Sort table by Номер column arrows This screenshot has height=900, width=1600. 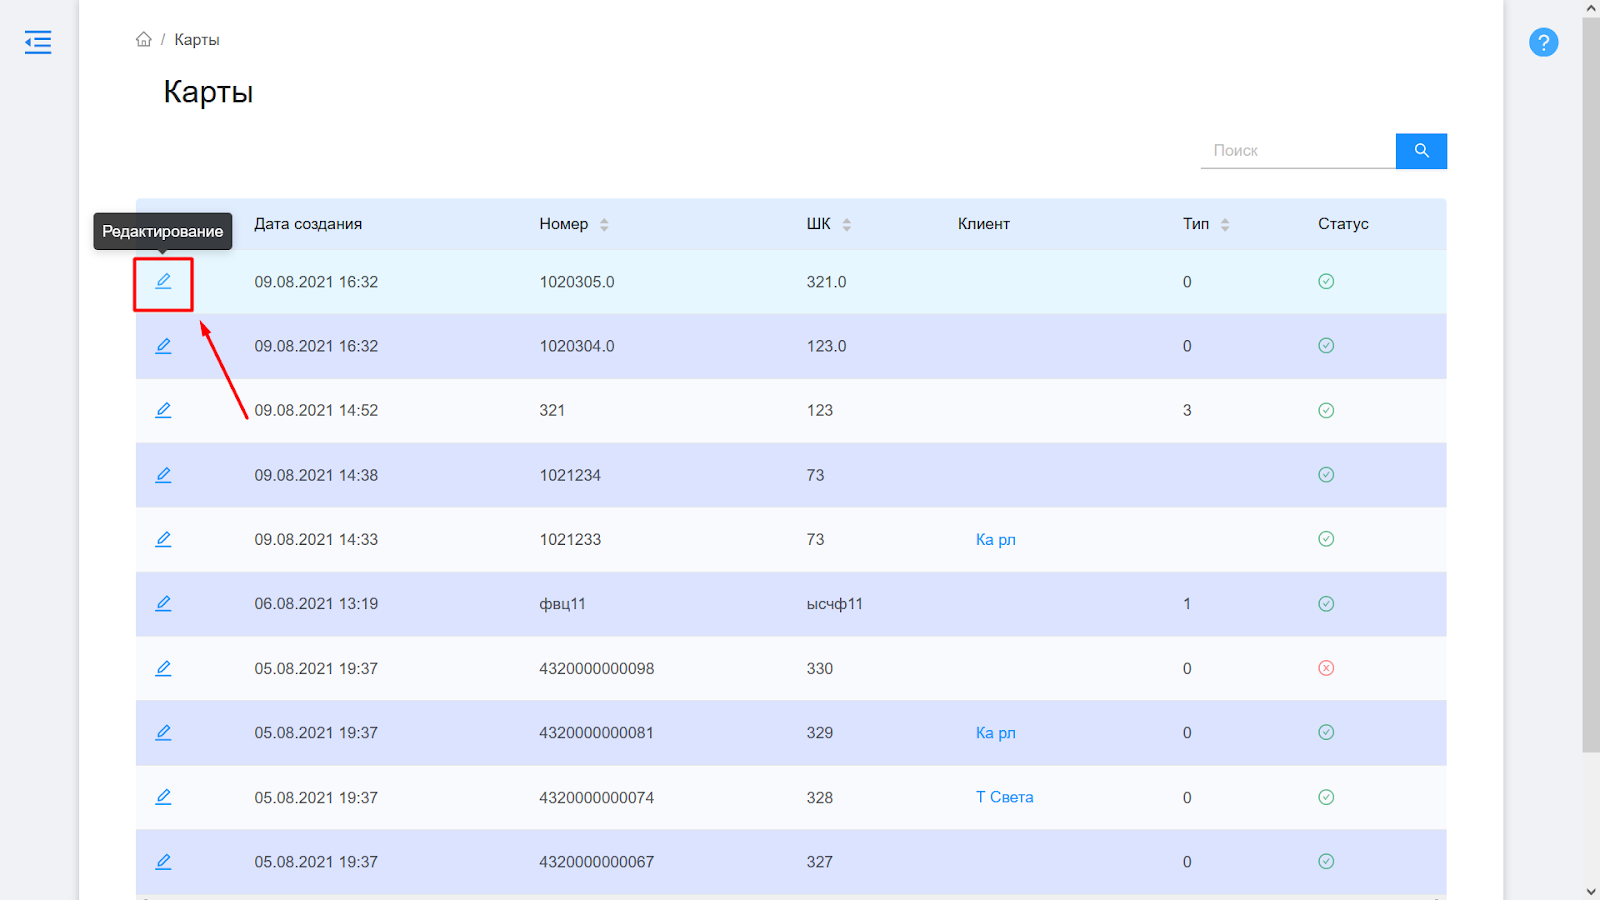[x=604, y=225]
